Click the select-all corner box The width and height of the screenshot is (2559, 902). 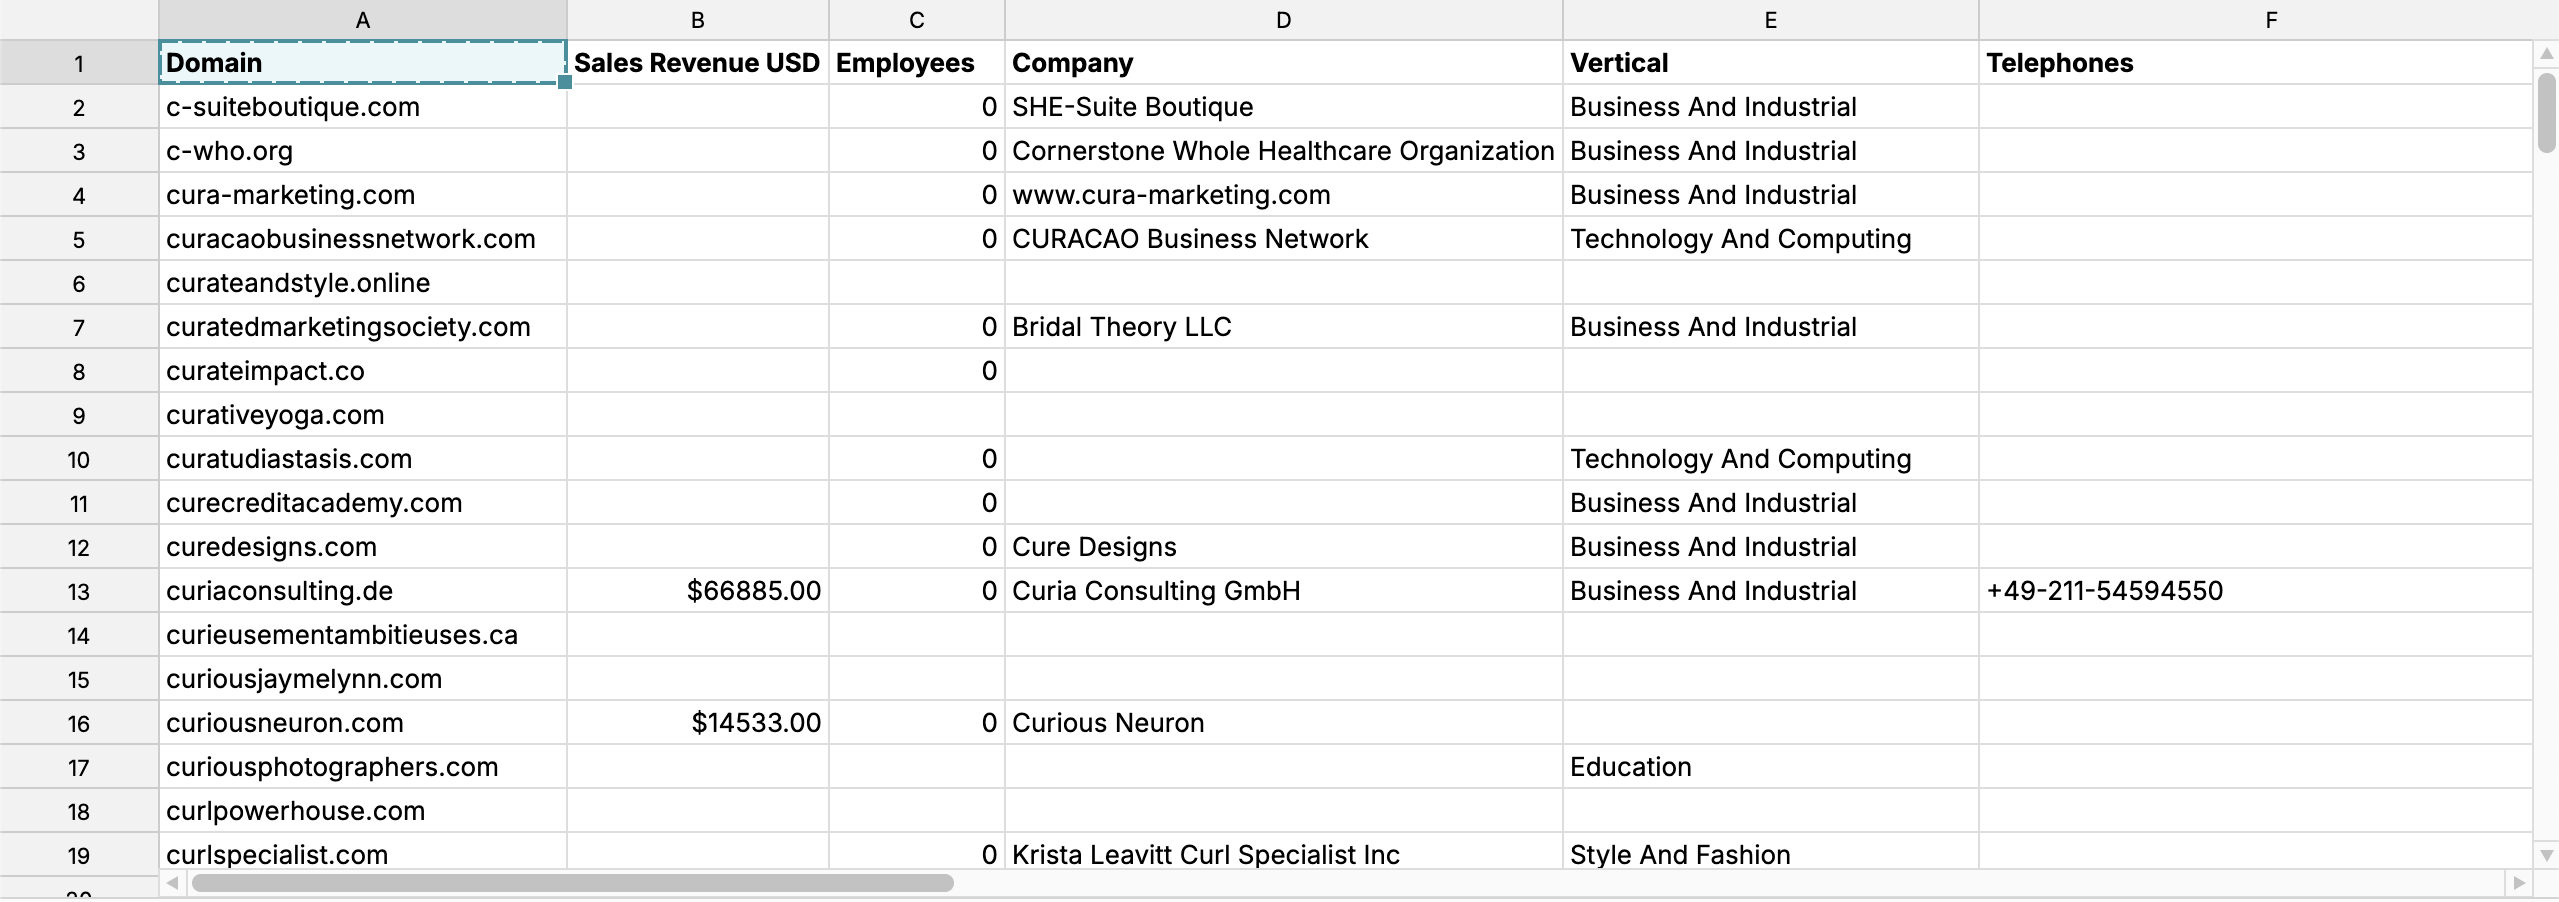[x=79, y=20]
